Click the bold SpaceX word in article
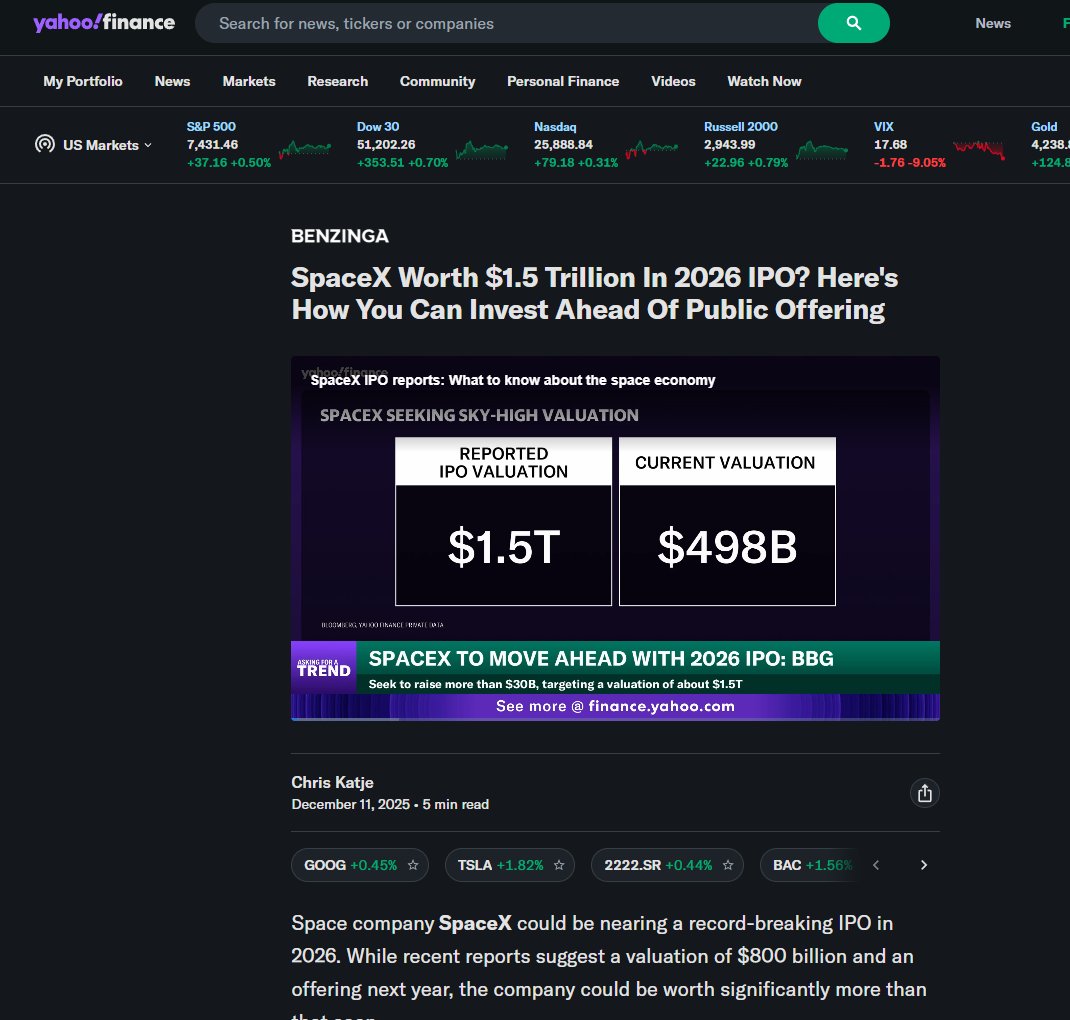The height and width of the screenshot is (1020, 1070). click(475, 923)
